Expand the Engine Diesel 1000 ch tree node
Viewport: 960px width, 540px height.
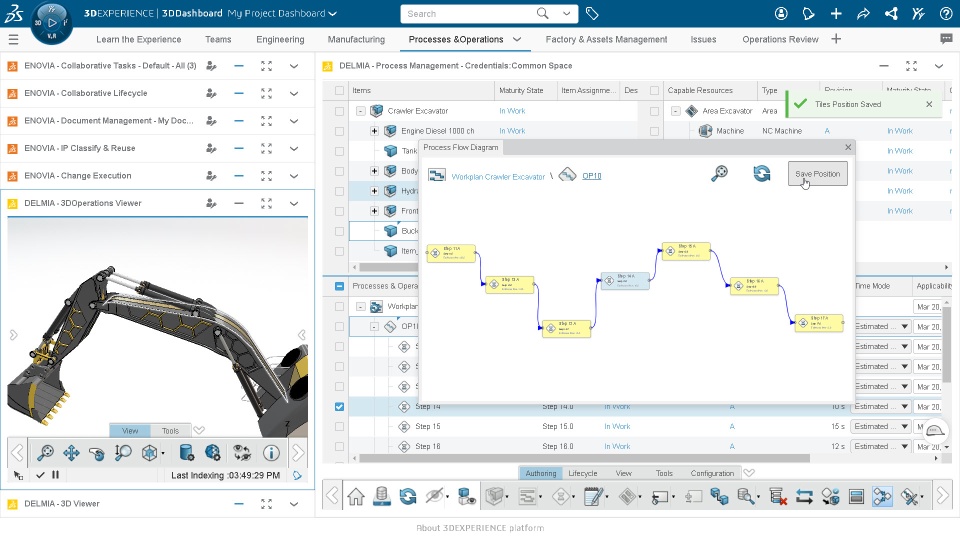coord(374,131)
